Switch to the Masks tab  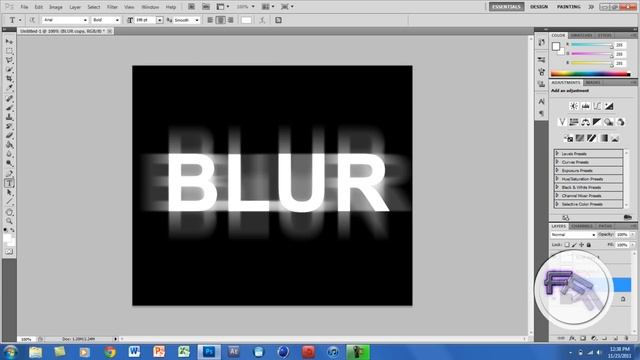click(593, 82)
